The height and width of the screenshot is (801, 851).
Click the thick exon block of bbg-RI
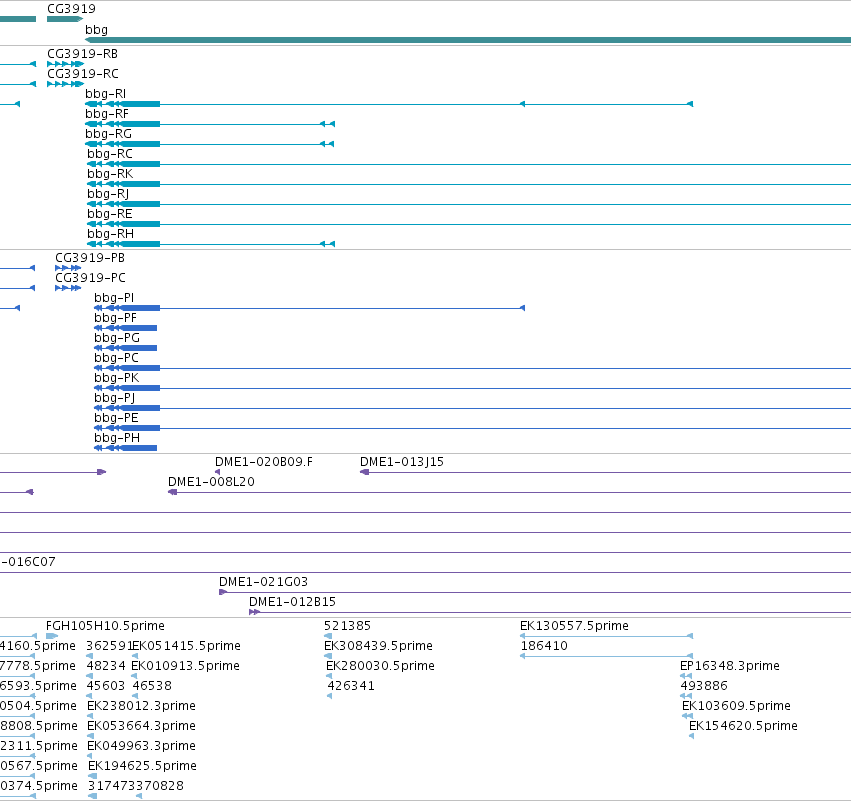pos(140,104)
